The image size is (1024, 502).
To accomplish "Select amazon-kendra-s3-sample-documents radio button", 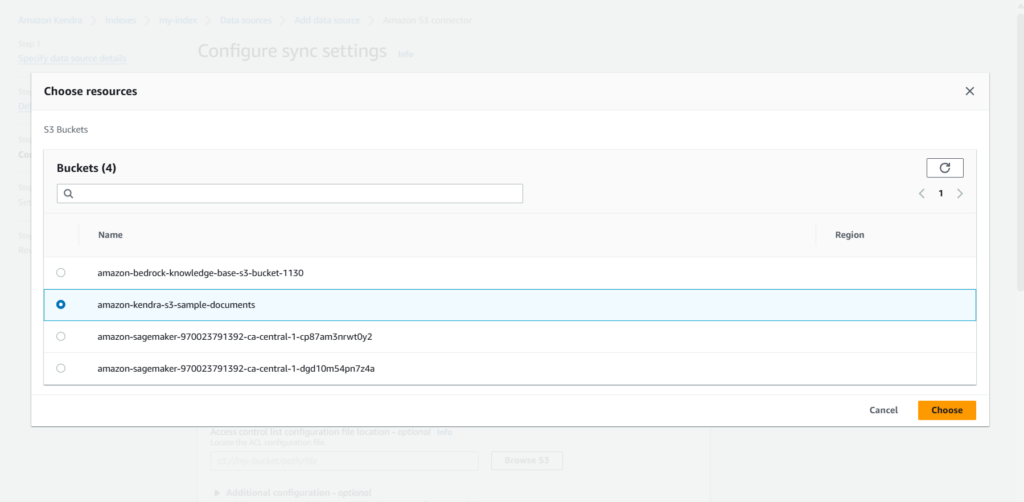I will coord(61,304).
